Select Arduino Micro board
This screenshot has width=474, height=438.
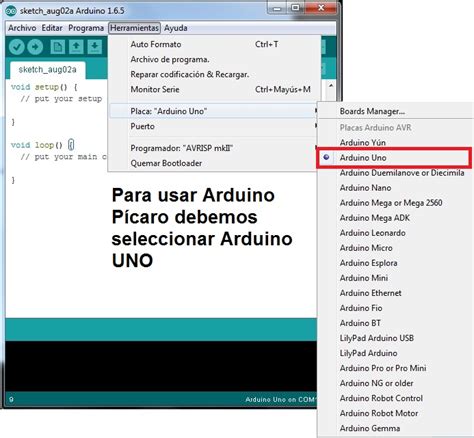tap(395, 248)
